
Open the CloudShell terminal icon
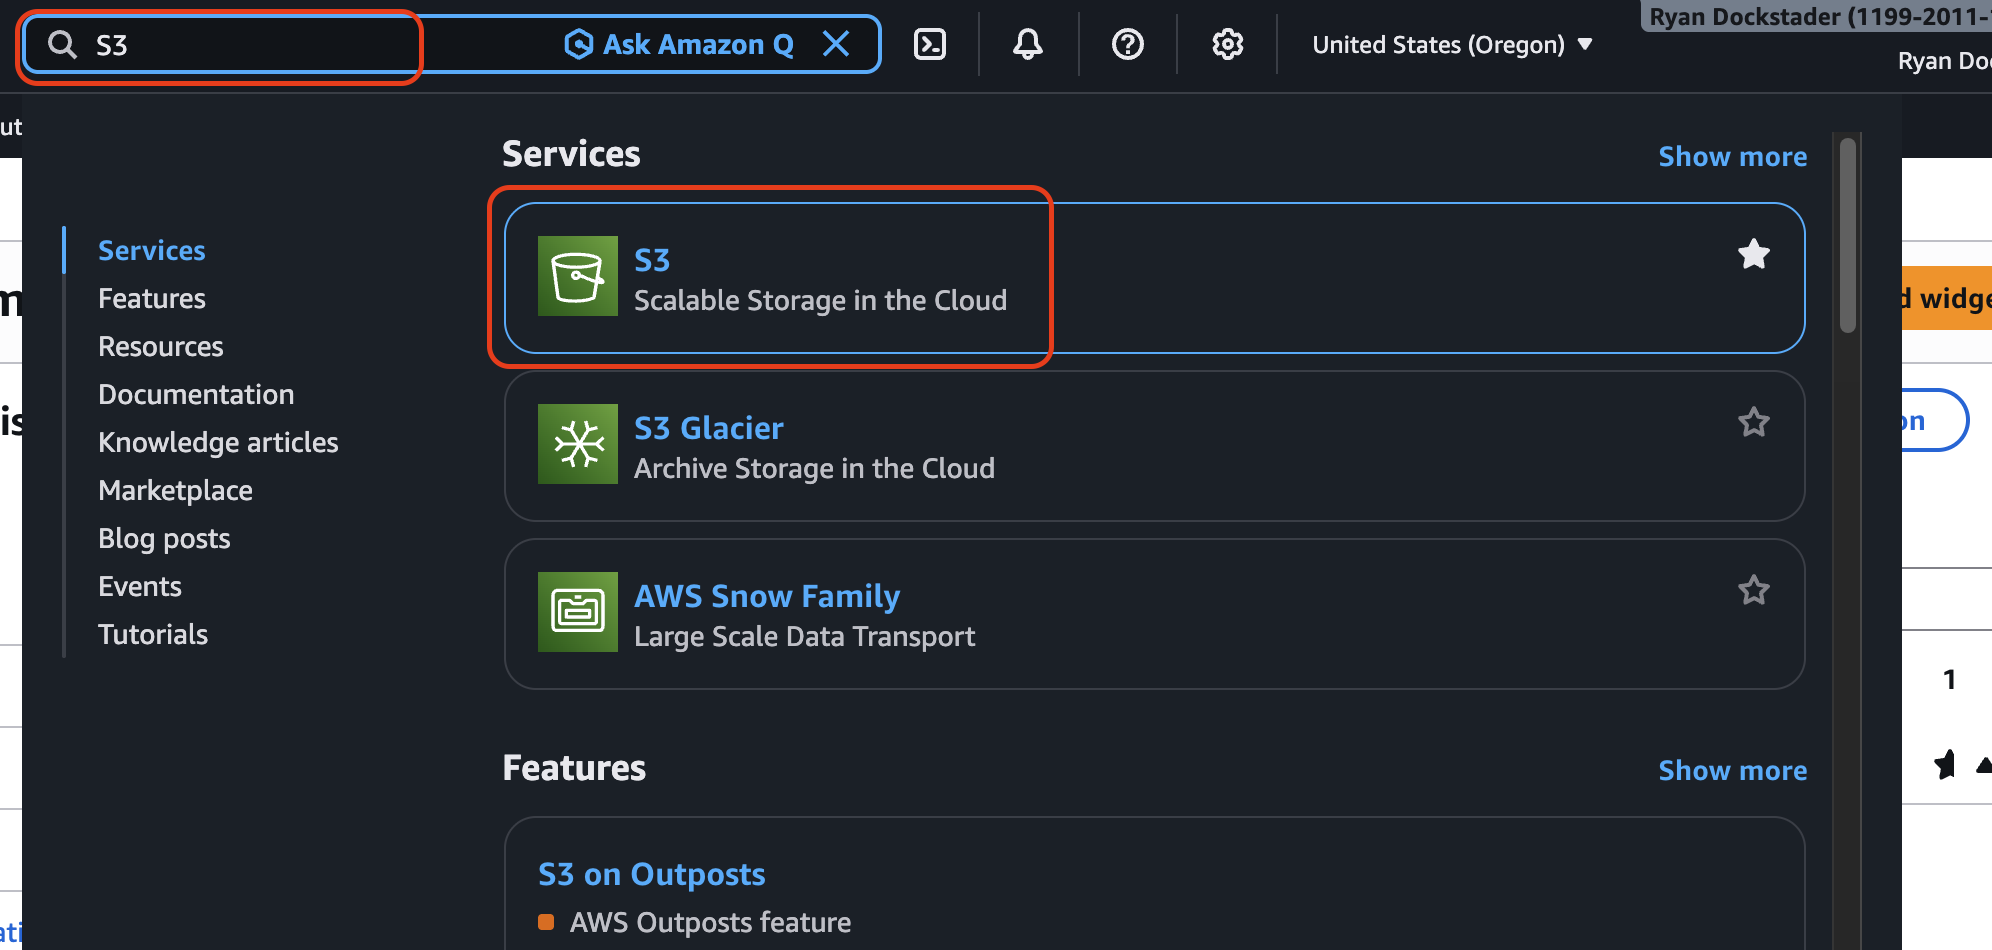point(930,44)
